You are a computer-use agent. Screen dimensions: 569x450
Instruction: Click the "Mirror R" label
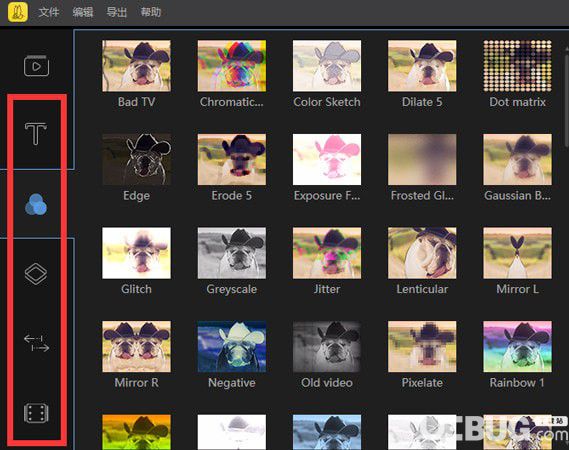tap(136, 383)
